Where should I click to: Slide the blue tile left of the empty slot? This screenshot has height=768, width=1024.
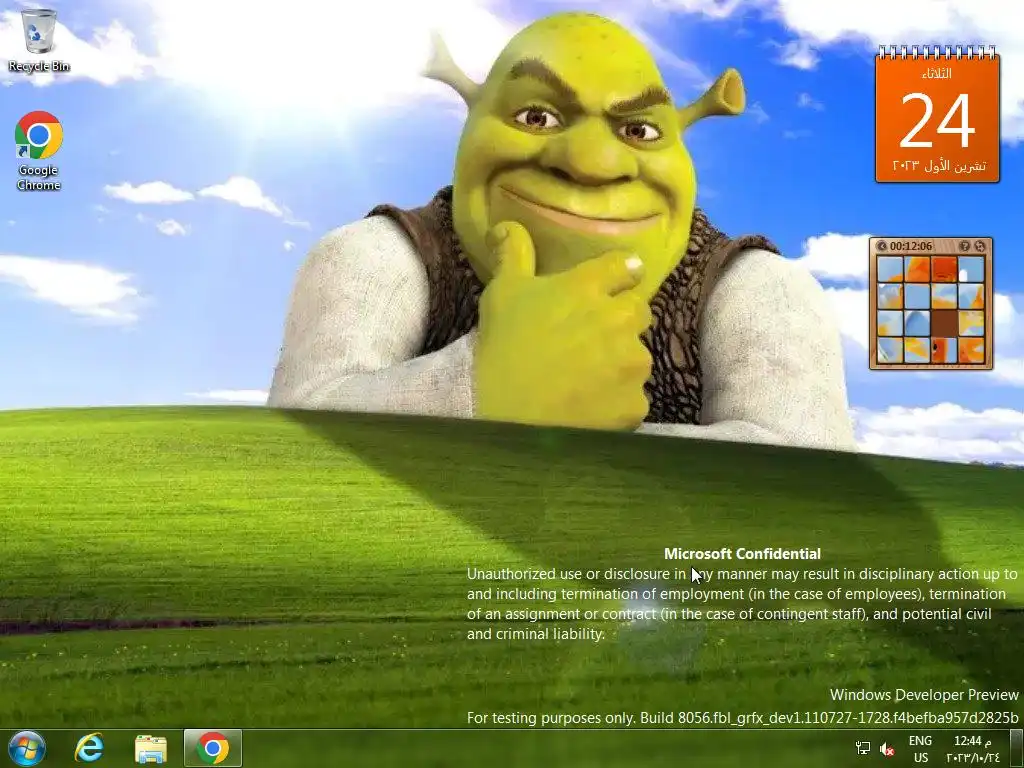(918, 323)
